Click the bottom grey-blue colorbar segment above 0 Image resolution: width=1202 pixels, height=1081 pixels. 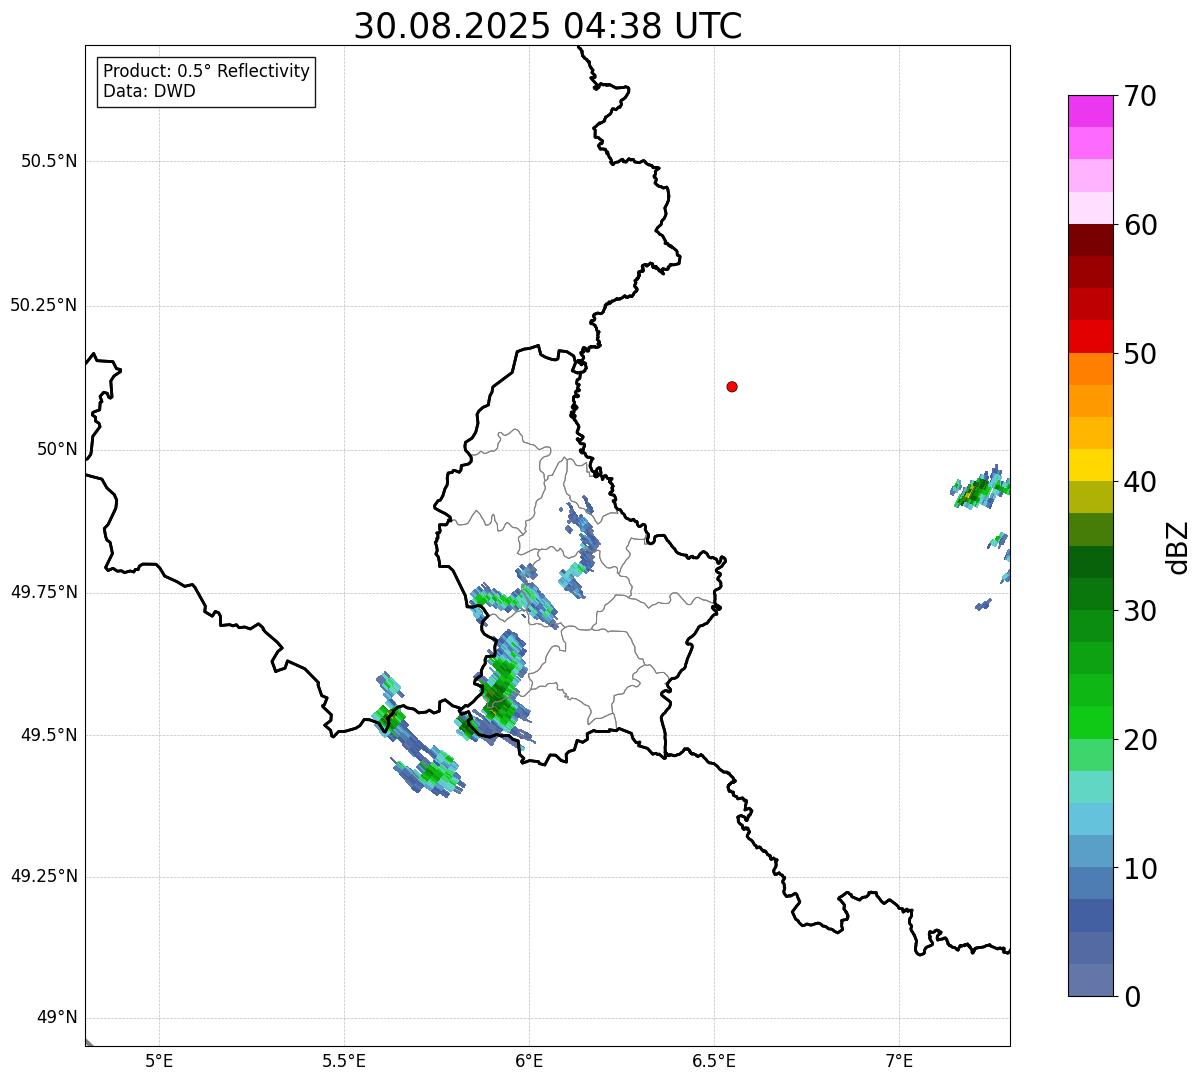(x=1090, y=980)
